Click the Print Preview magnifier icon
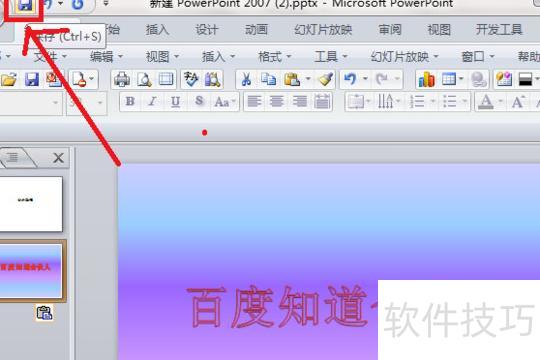Screen dimensions: 540x360 (144, 80)
